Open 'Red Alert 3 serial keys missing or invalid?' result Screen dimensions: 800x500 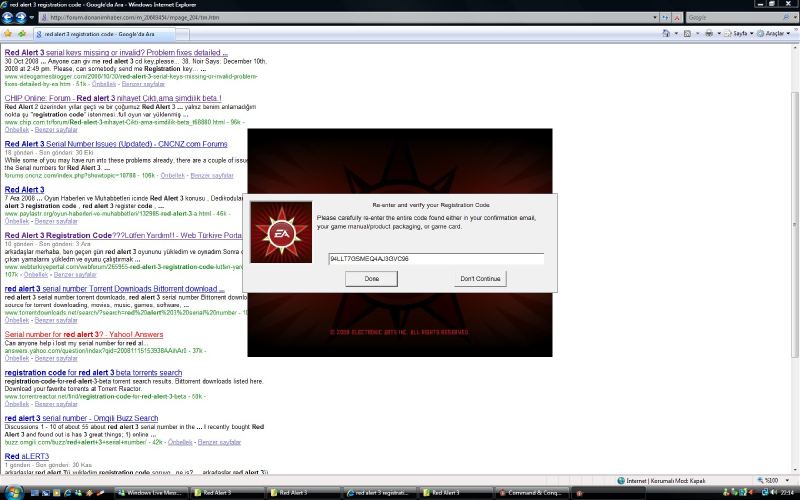116,53
